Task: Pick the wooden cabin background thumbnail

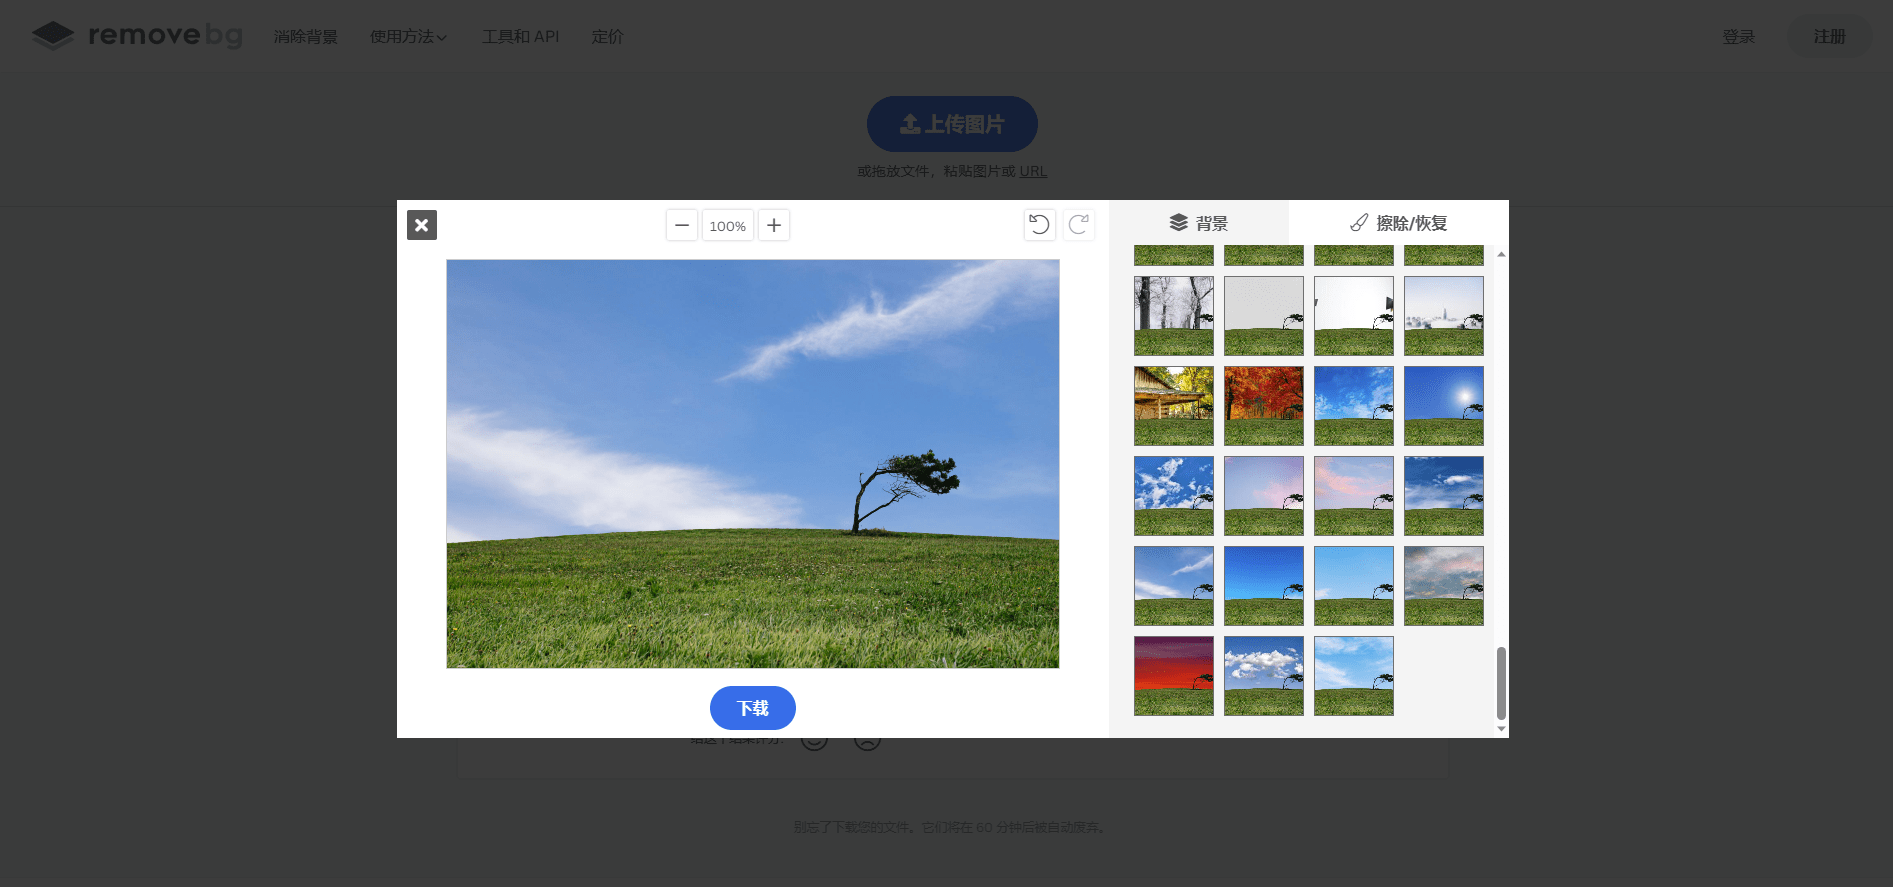Action: (x=1173, y=406)
